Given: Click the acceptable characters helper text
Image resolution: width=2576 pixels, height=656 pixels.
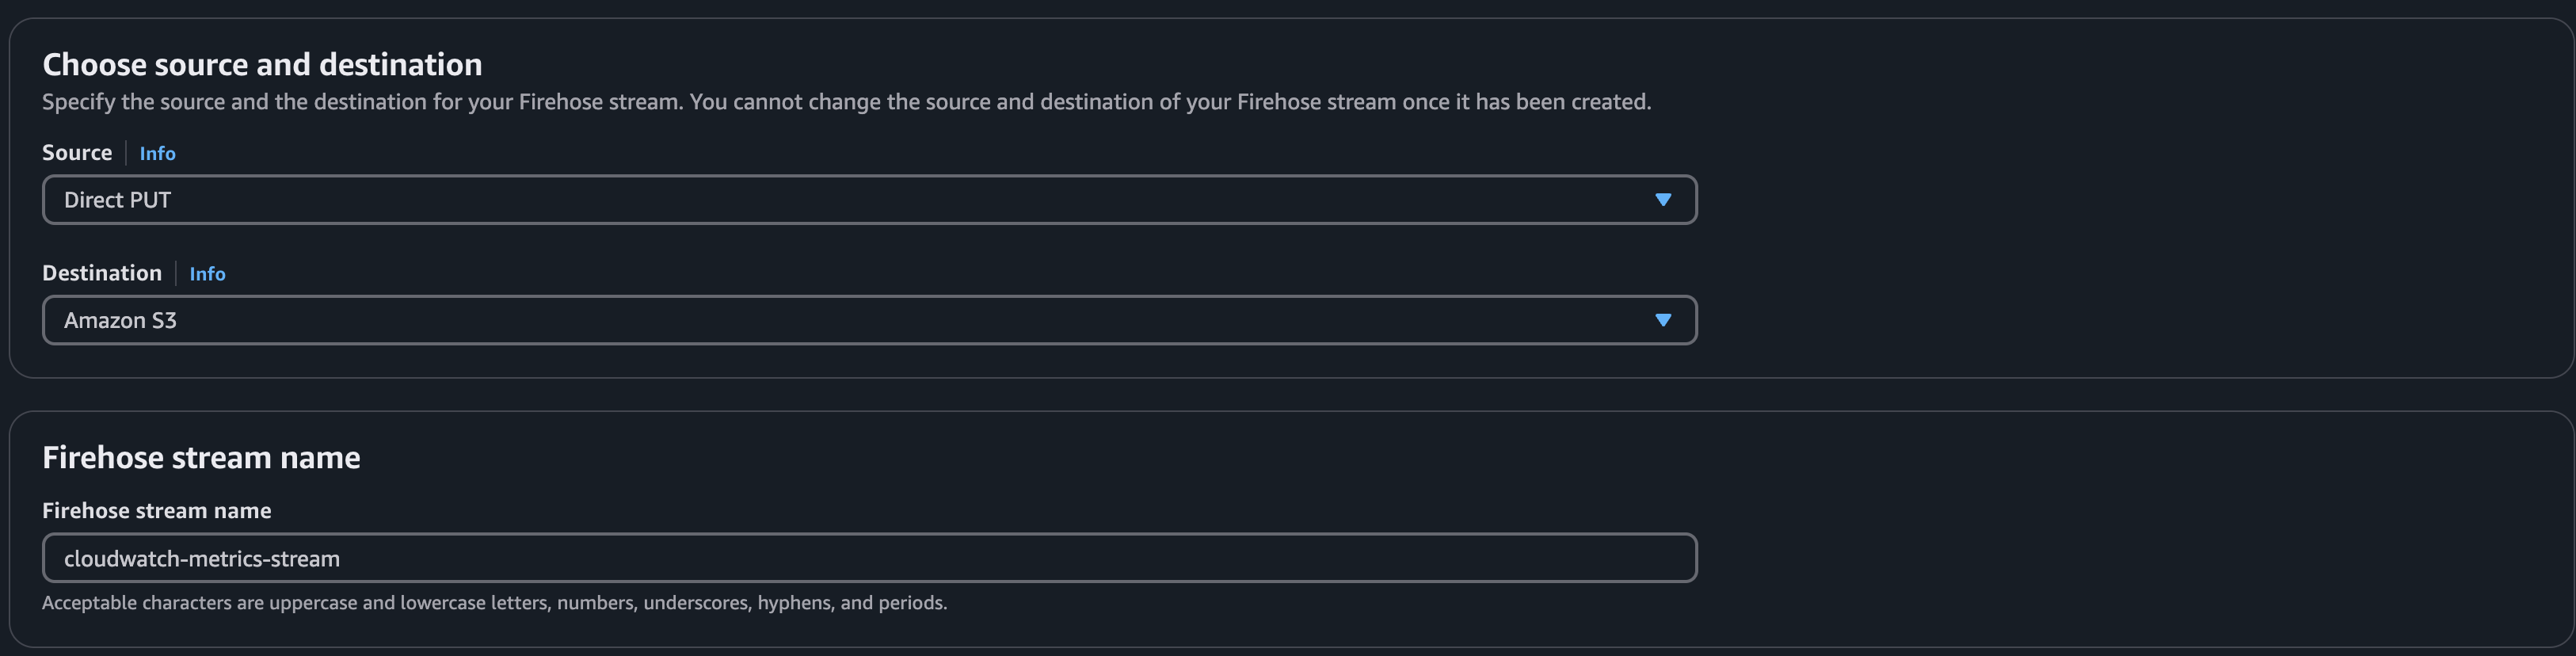Looking at the screenshot, I should pos(495,602).
